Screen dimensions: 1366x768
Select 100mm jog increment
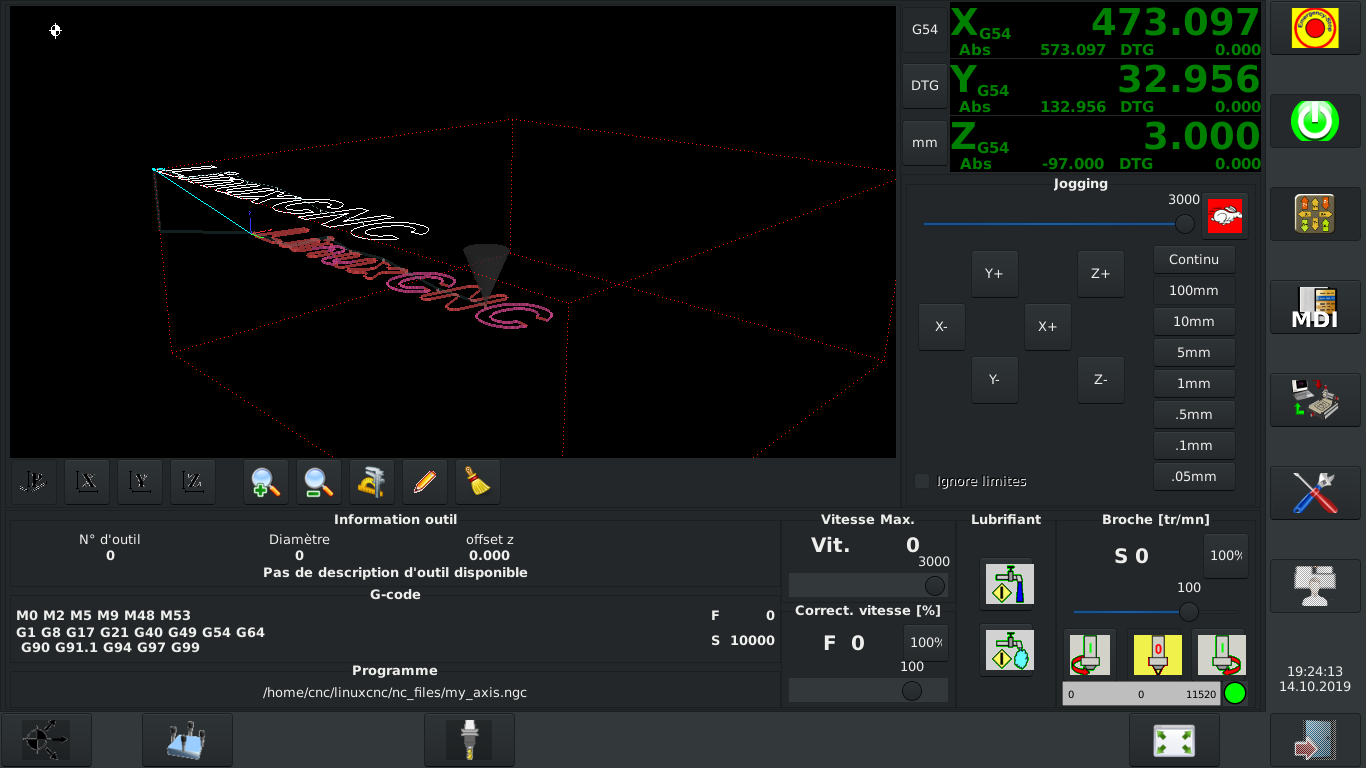point(1194,290)
